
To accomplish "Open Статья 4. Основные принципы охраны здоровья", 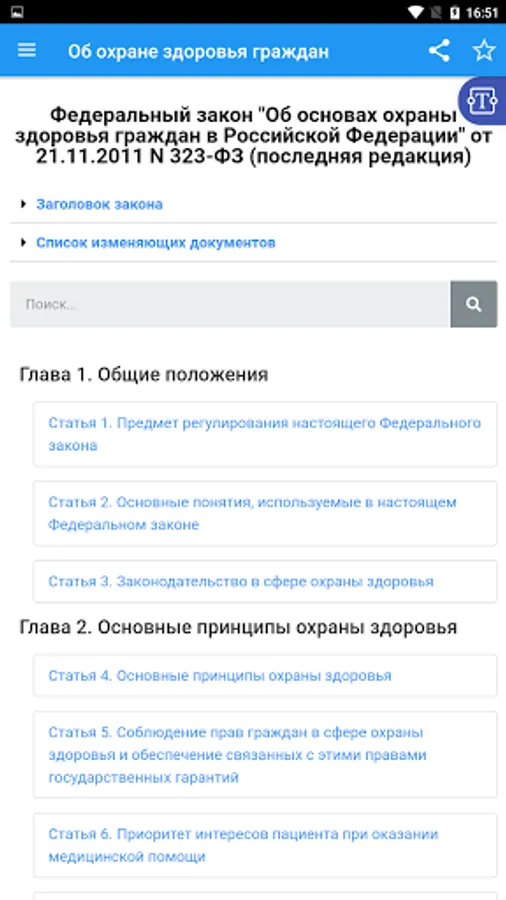I will (x=265, y=676).
